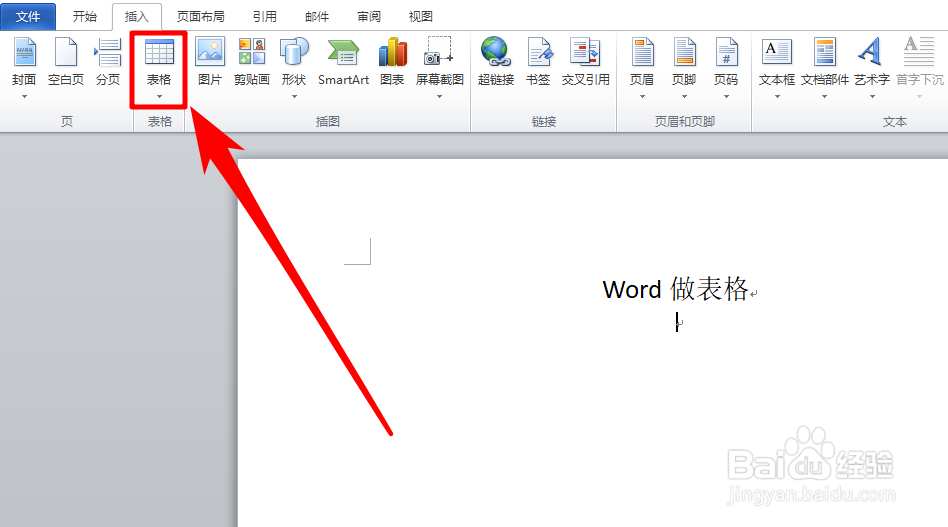
Task: Open the 页面布局 ribbon tab
Action: (201, 16)
